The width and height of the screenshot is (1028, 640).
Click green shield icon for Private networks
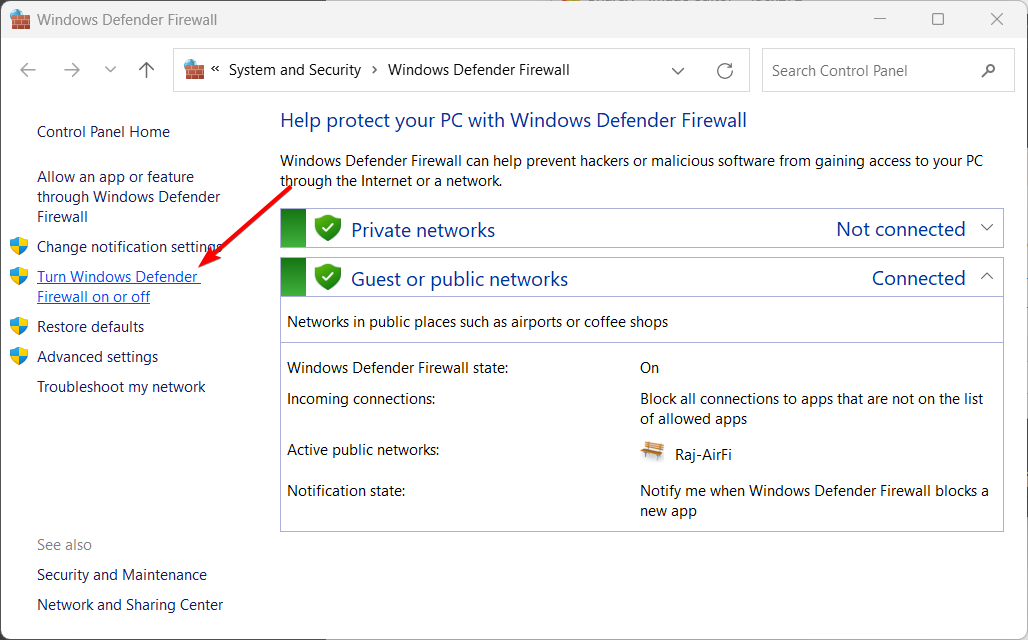(x=328, y=228)
